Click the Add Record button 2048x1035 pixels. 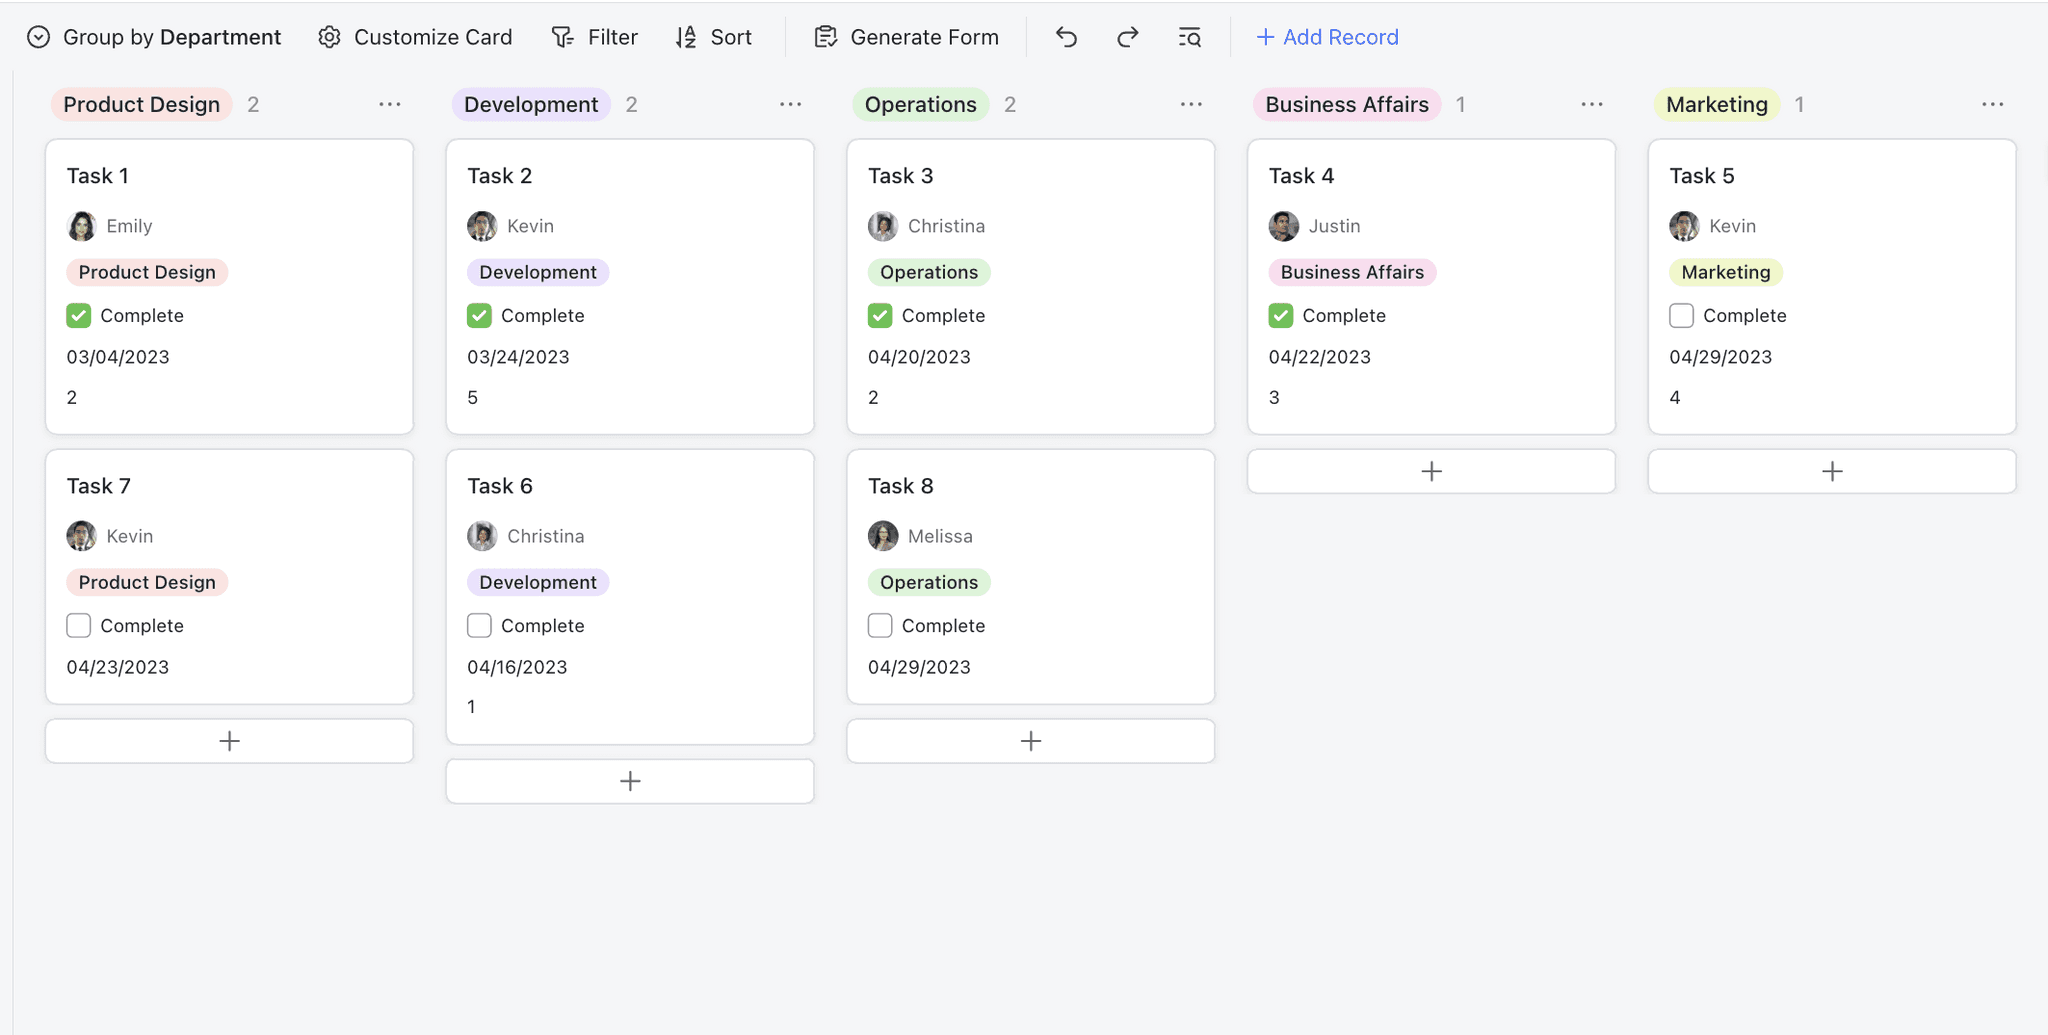coord(1327,37)
